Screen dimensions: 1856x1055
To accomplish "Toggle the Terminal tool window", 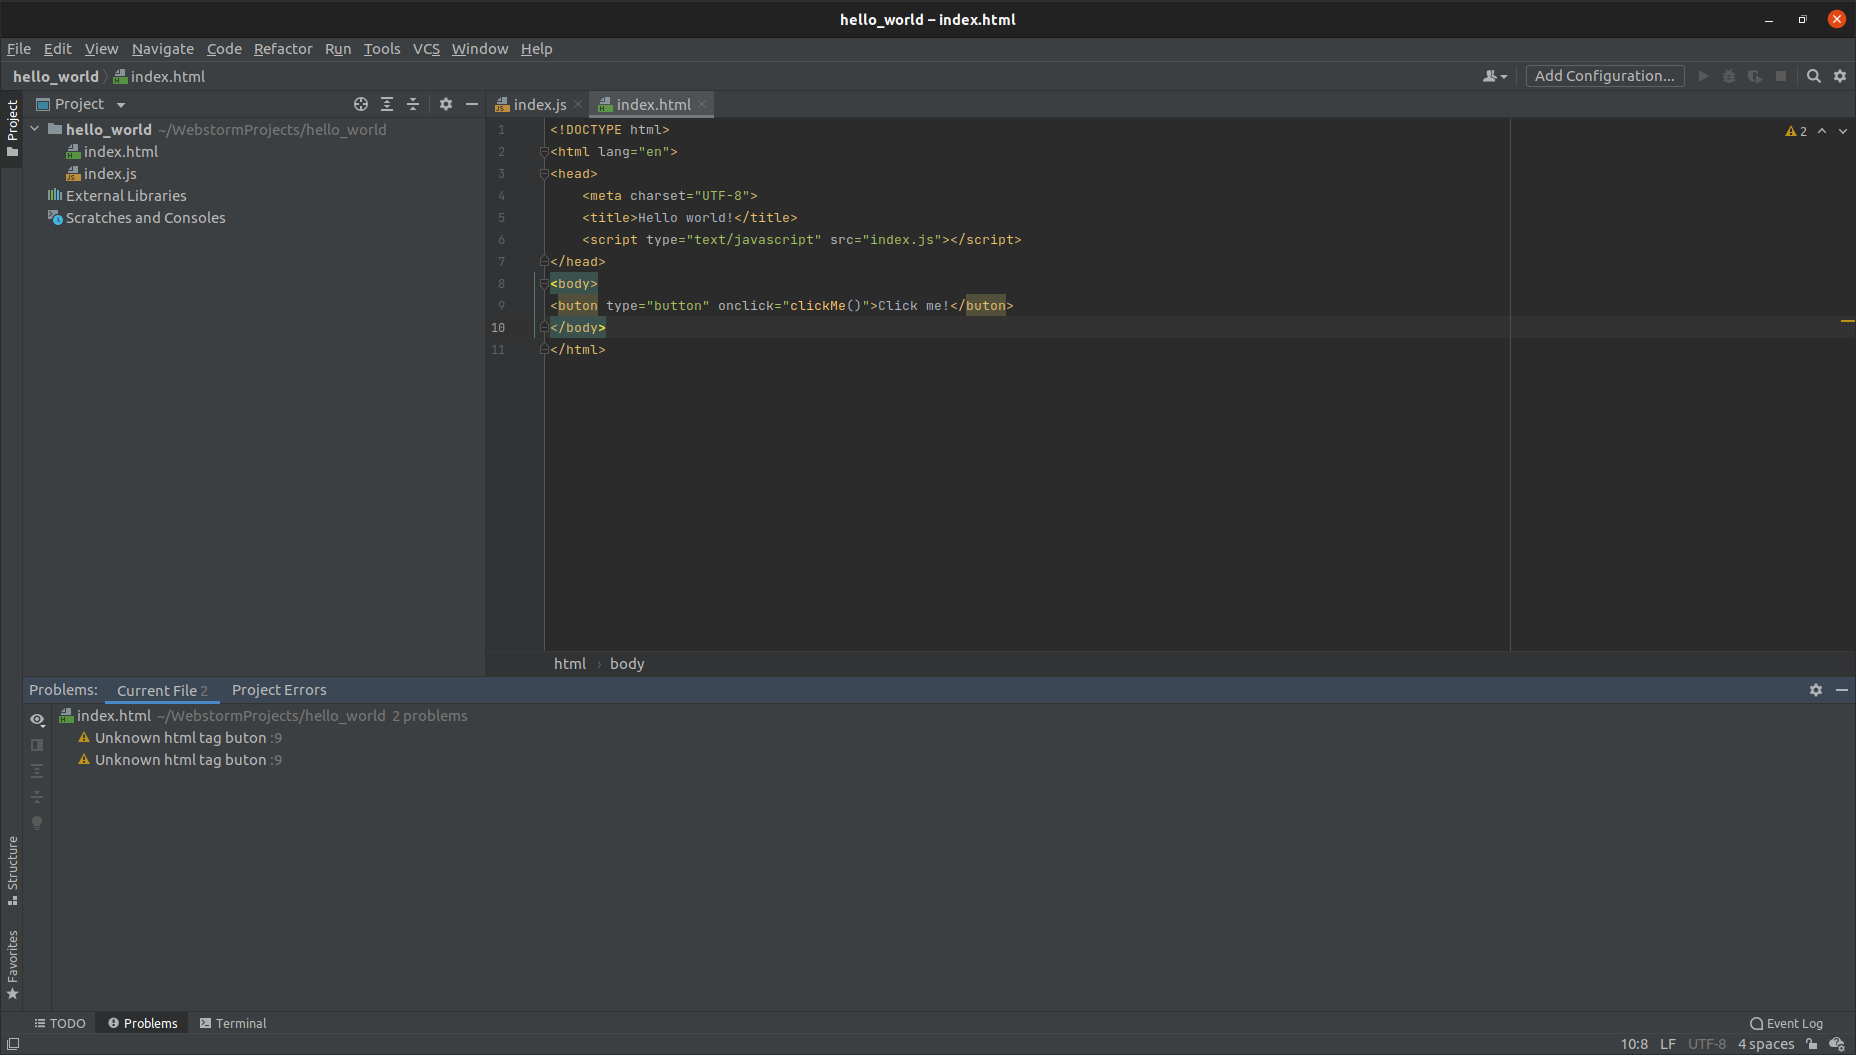I will pos(233,1023).
